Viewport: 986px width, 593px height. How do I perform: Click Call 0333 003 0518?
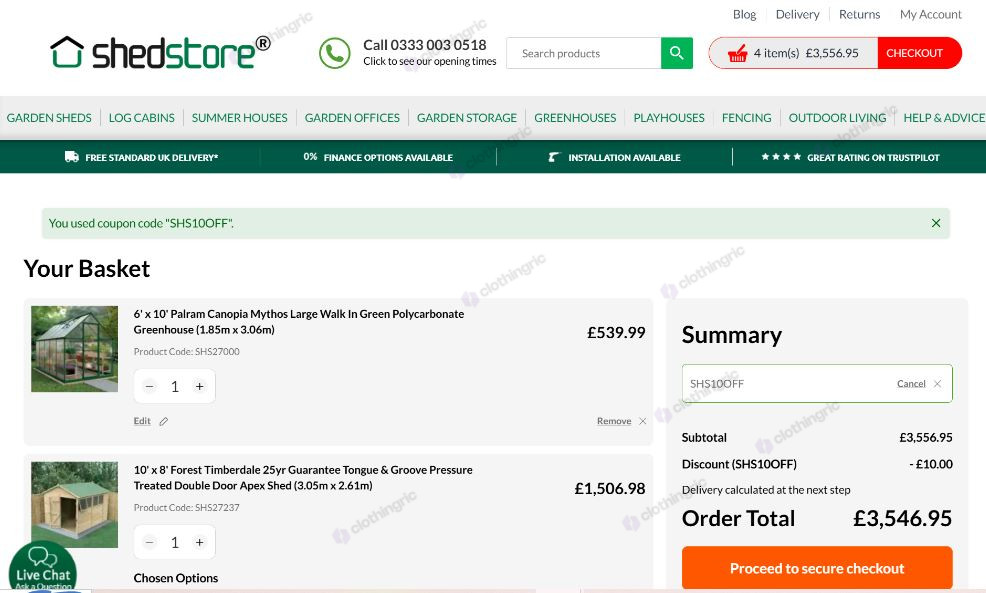coord(425,45)
